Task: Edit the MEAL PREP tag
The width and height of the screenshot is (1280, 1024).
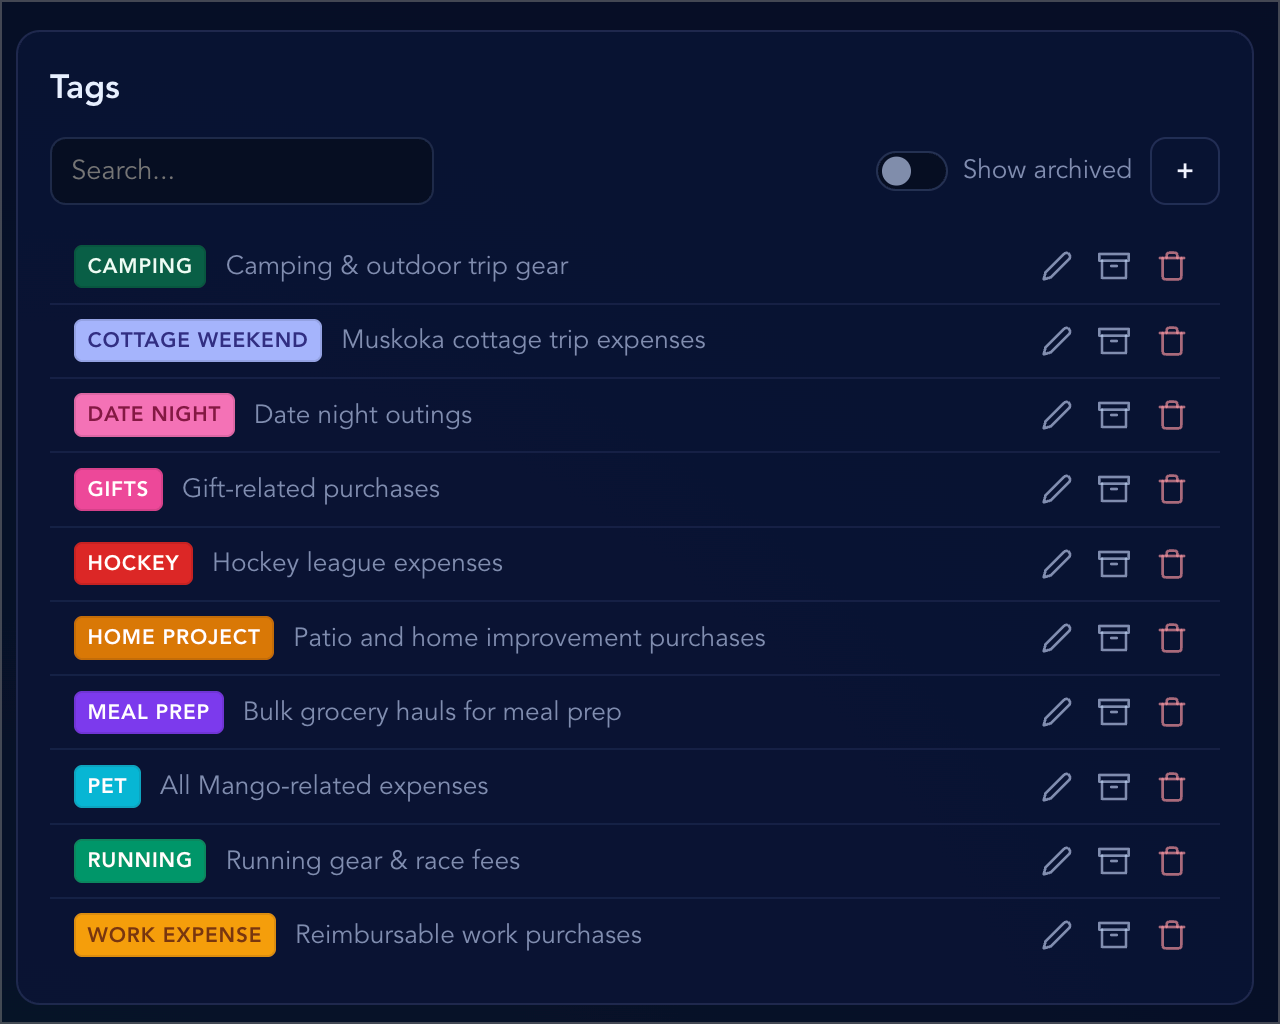Action: 1056,712
